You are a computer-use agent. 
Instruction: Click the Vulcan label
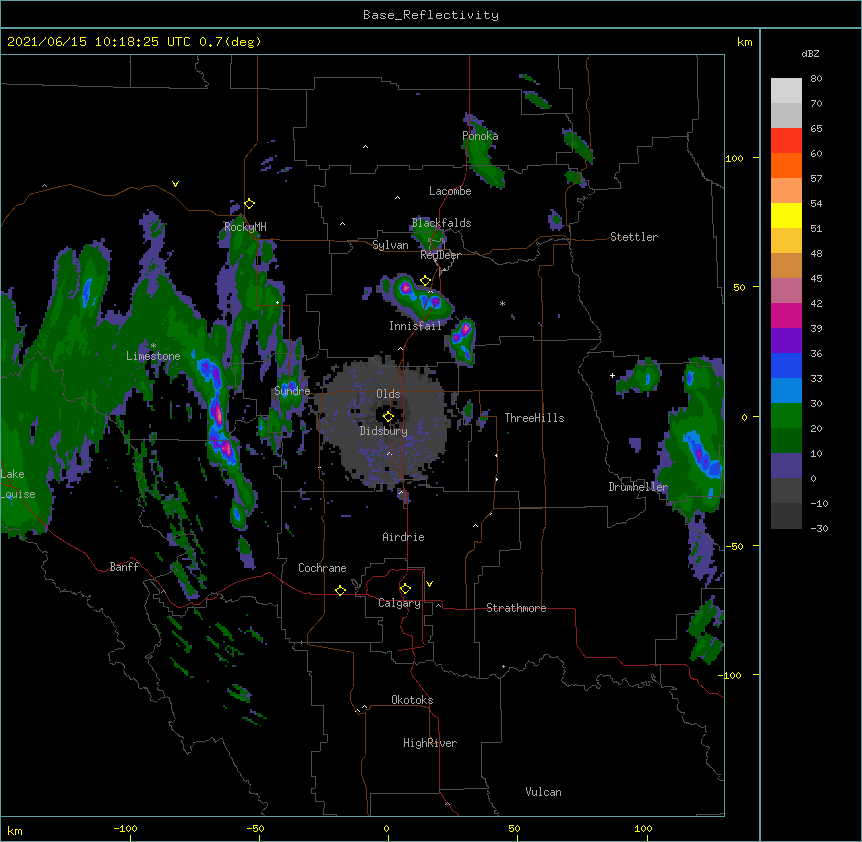pos(543,792)
